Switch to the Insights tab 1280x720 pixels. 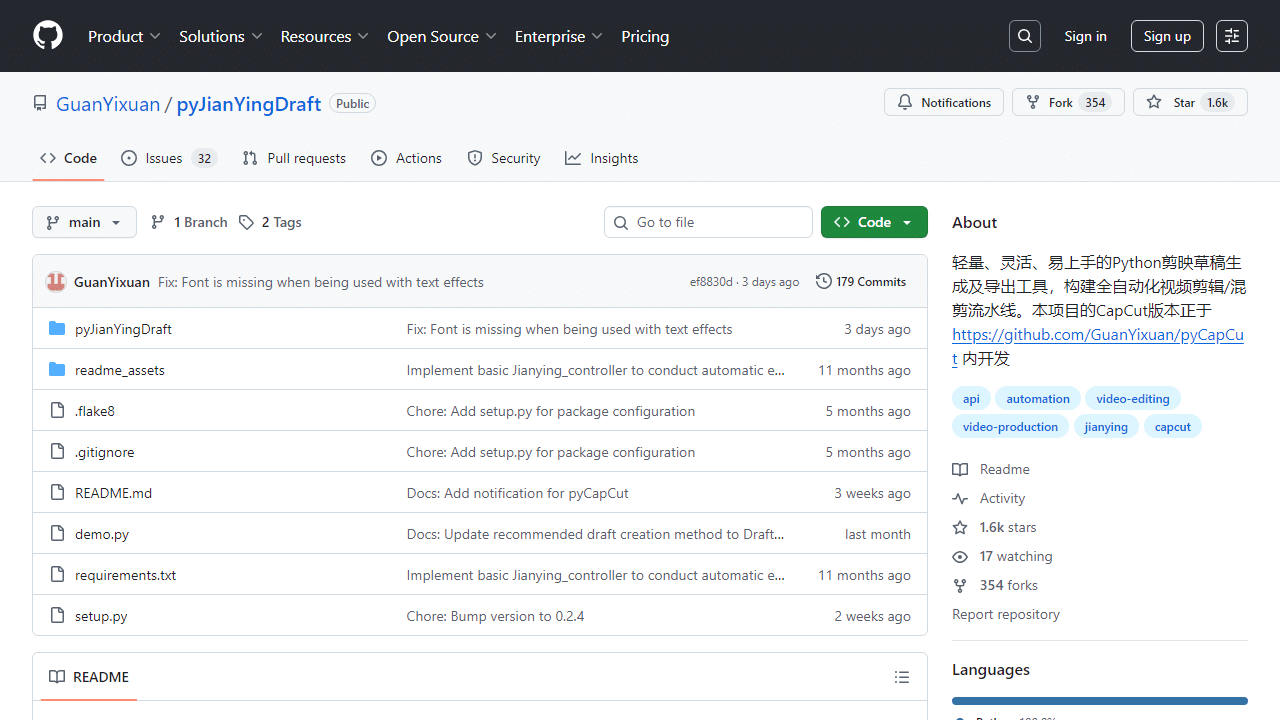coord(601,158)
